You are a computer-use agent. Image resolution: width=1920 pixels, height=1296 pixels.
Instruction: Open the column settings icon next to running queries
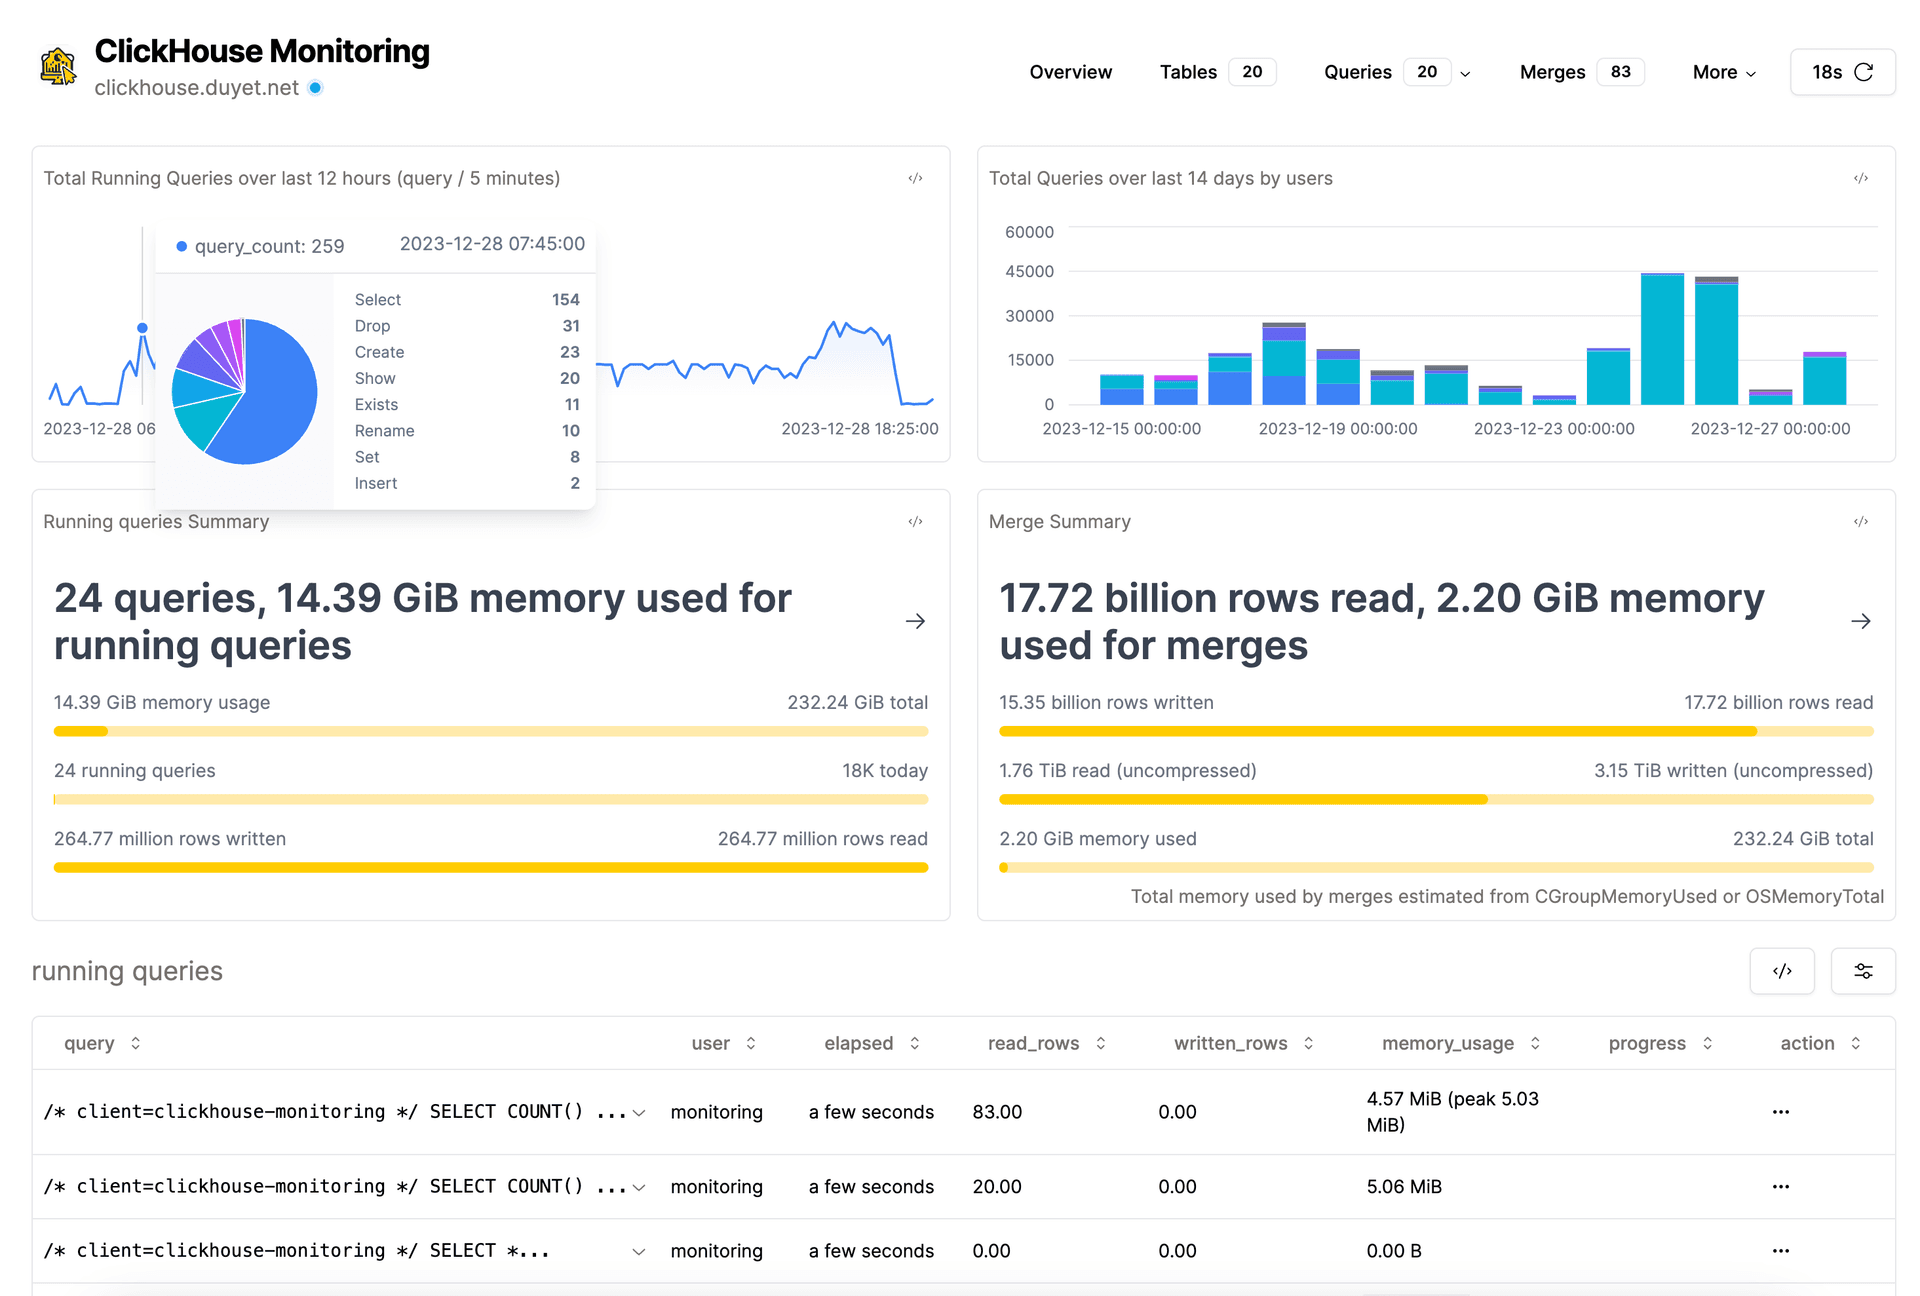click(x=1863, y=970)
